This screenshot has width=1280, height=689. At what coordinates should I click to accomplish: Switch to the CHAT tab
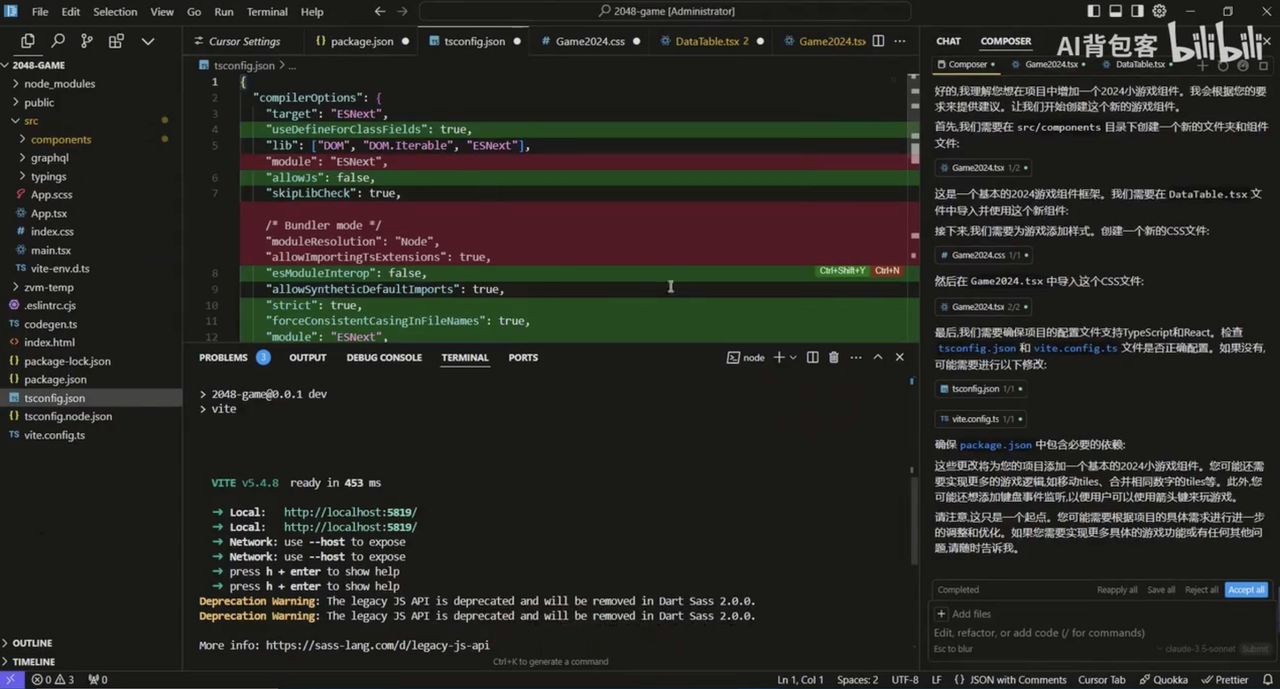click(x=948, y=41)
